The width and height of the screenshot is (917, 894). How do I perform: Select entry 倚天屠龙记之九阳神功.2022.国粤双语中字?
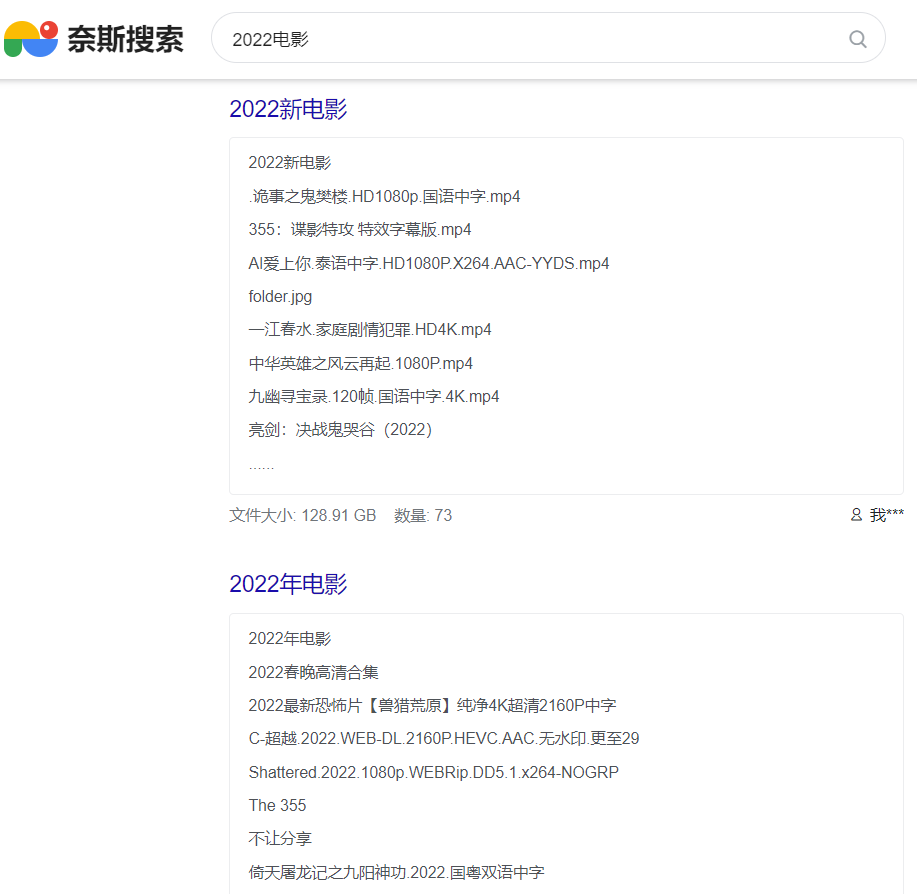pos(396,872)
